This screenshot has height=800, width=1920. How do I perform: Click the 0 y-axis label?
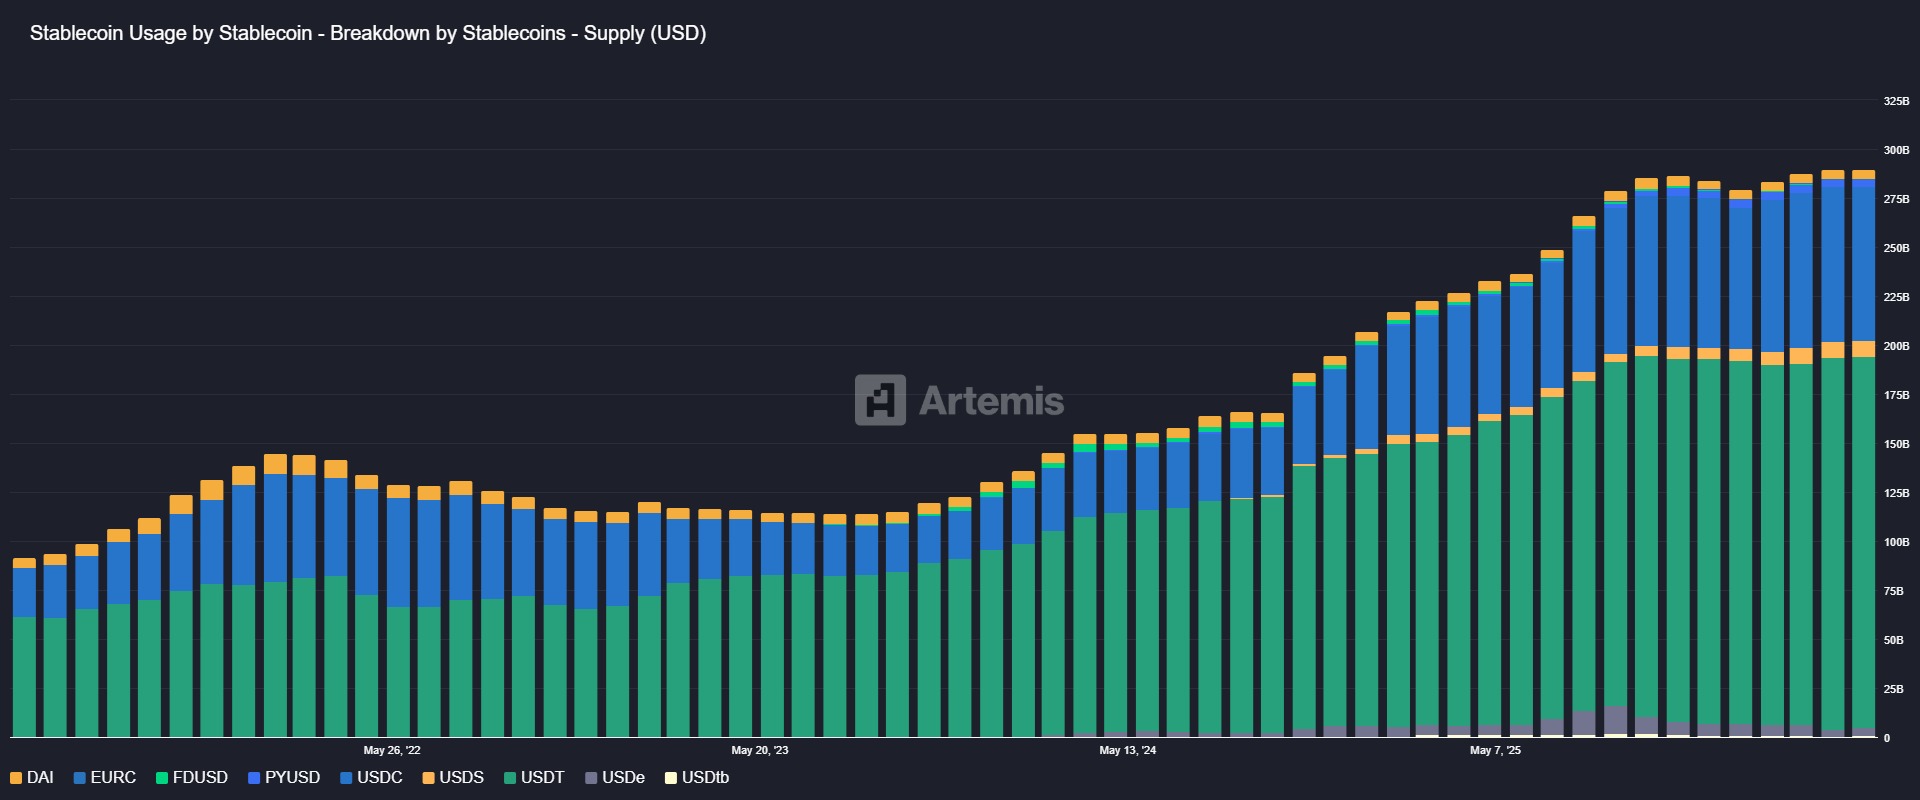1887,738
